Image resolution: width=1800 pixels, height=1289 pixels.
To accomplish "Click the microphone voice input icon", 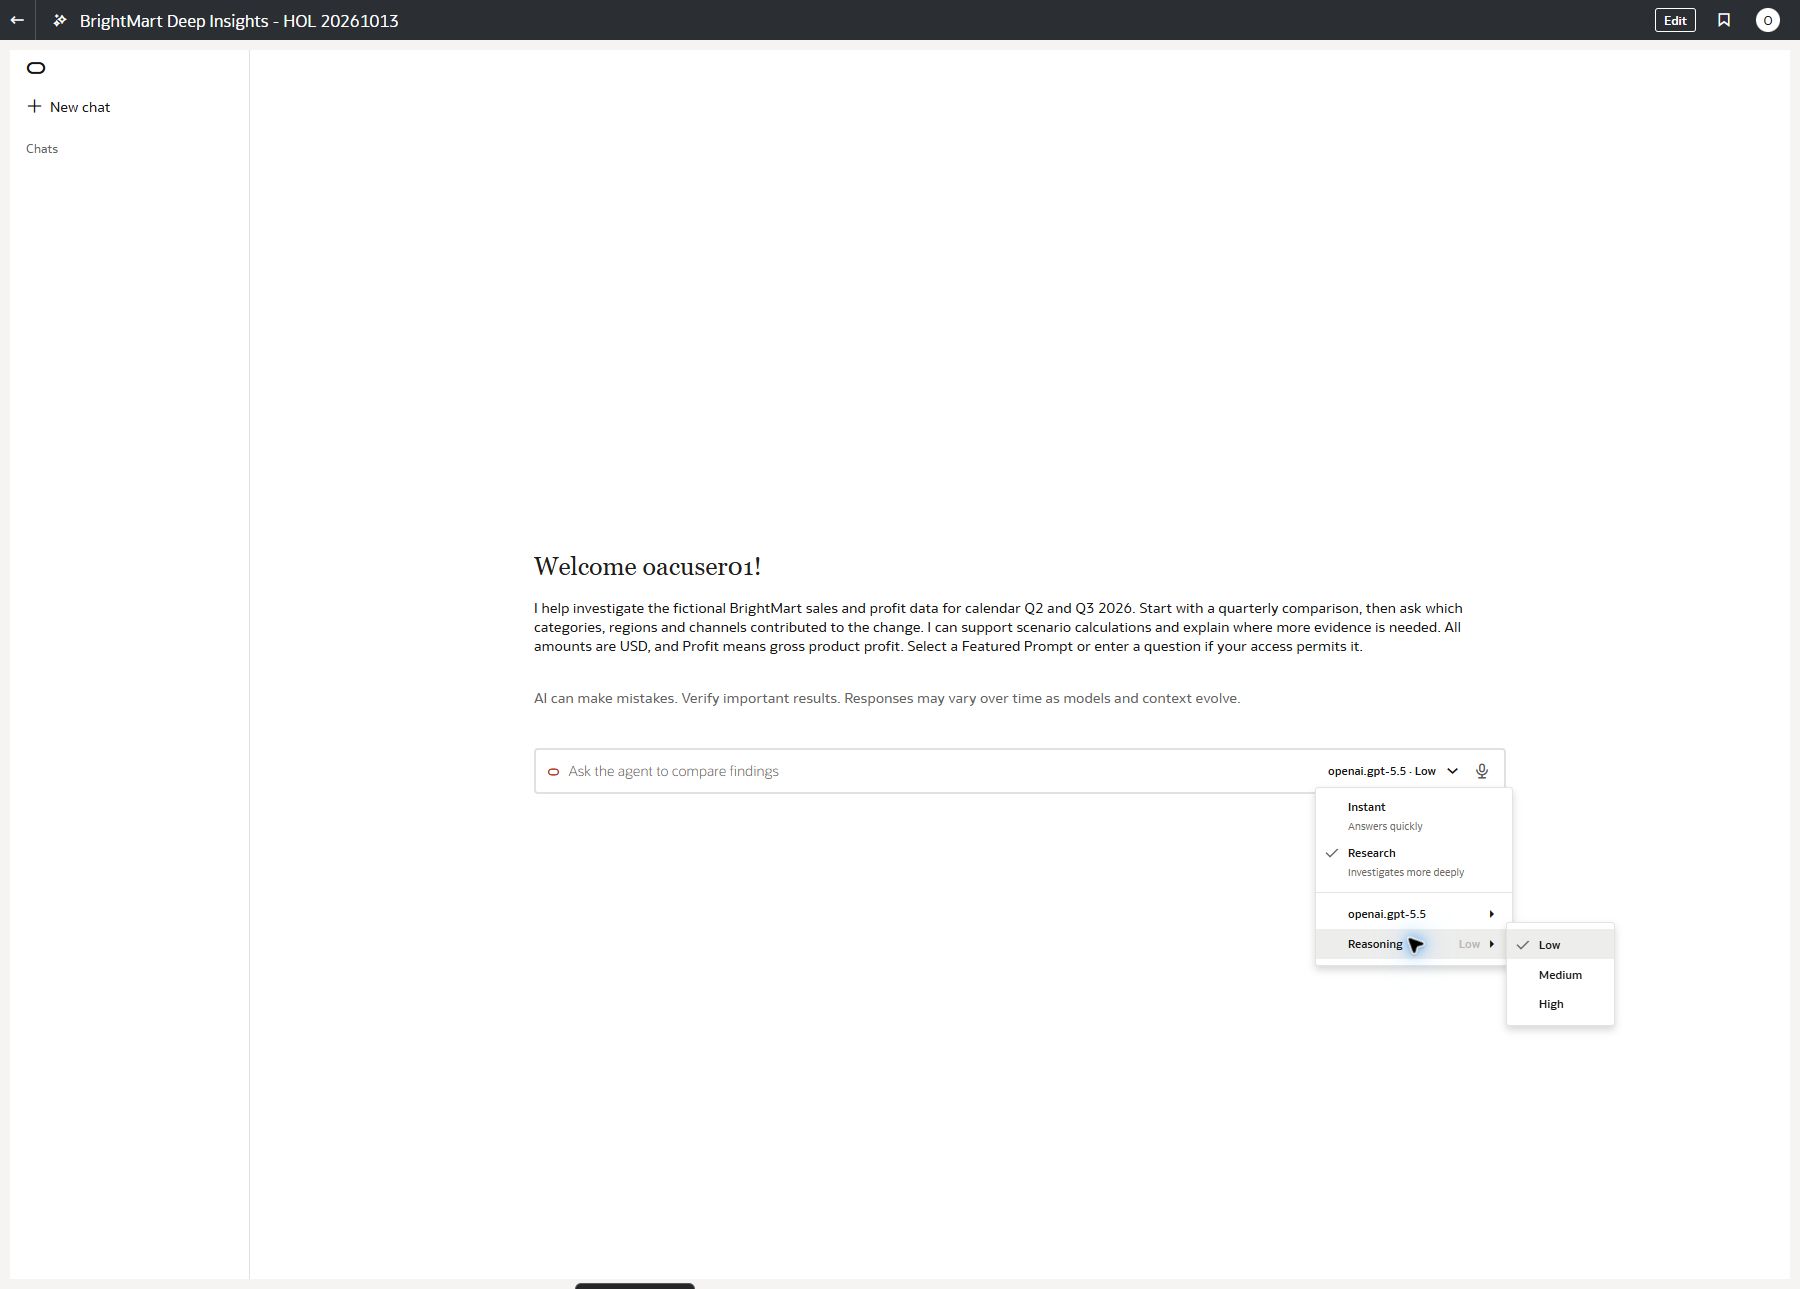I will click(x=1482, y=771).
